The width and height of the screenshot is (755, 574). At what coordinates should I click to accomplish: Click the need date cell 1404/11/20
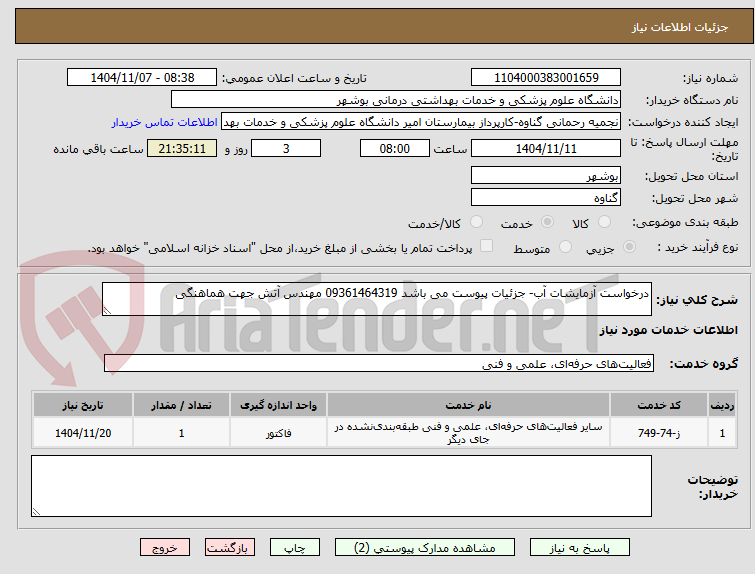[83, 433]
